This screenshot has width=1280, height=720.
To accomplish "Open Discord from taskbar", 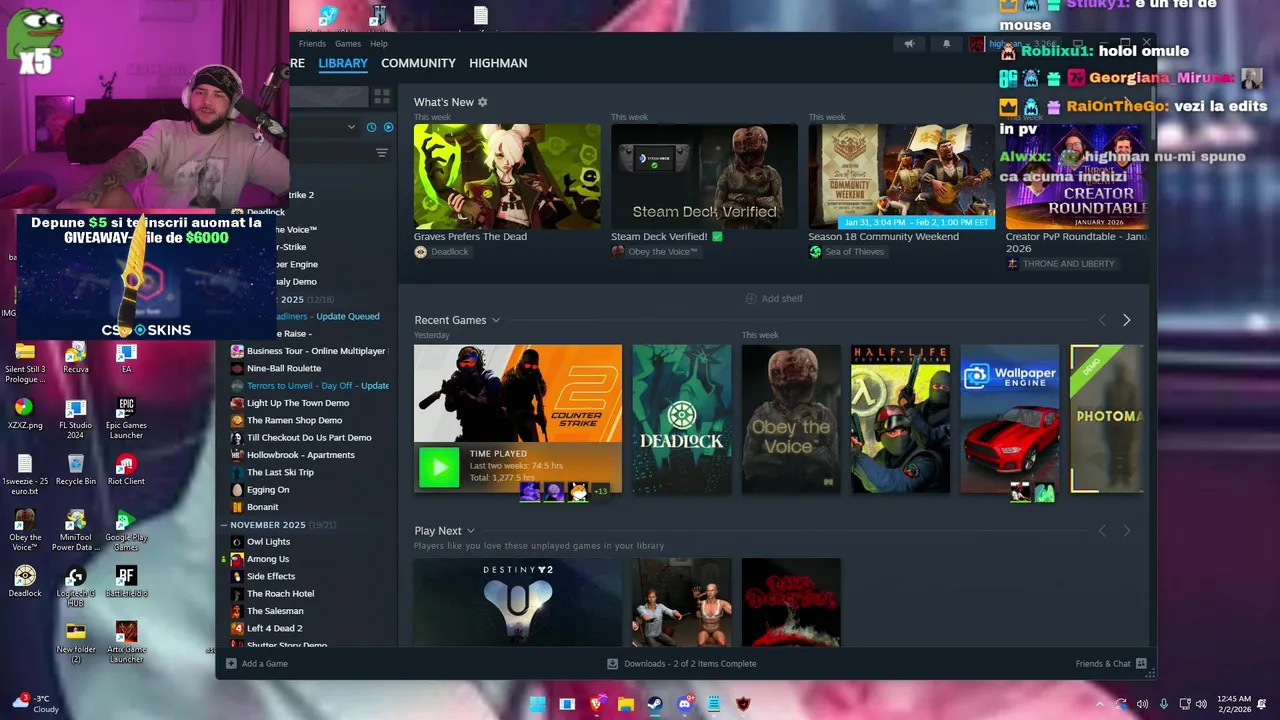I will (x=686, y=704).
